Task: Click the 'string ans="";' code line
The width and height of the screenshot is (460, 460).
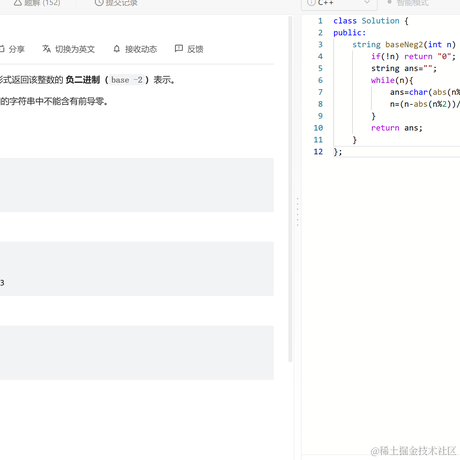Action: tap(404, 68)
